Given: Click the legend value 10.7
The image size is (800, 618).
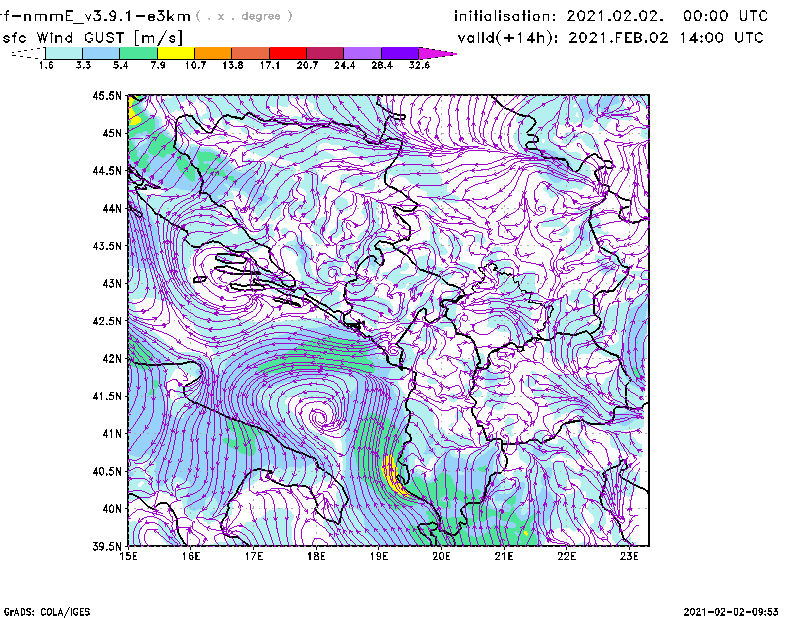Looking at the screenshot, I should tap(195, 65).
